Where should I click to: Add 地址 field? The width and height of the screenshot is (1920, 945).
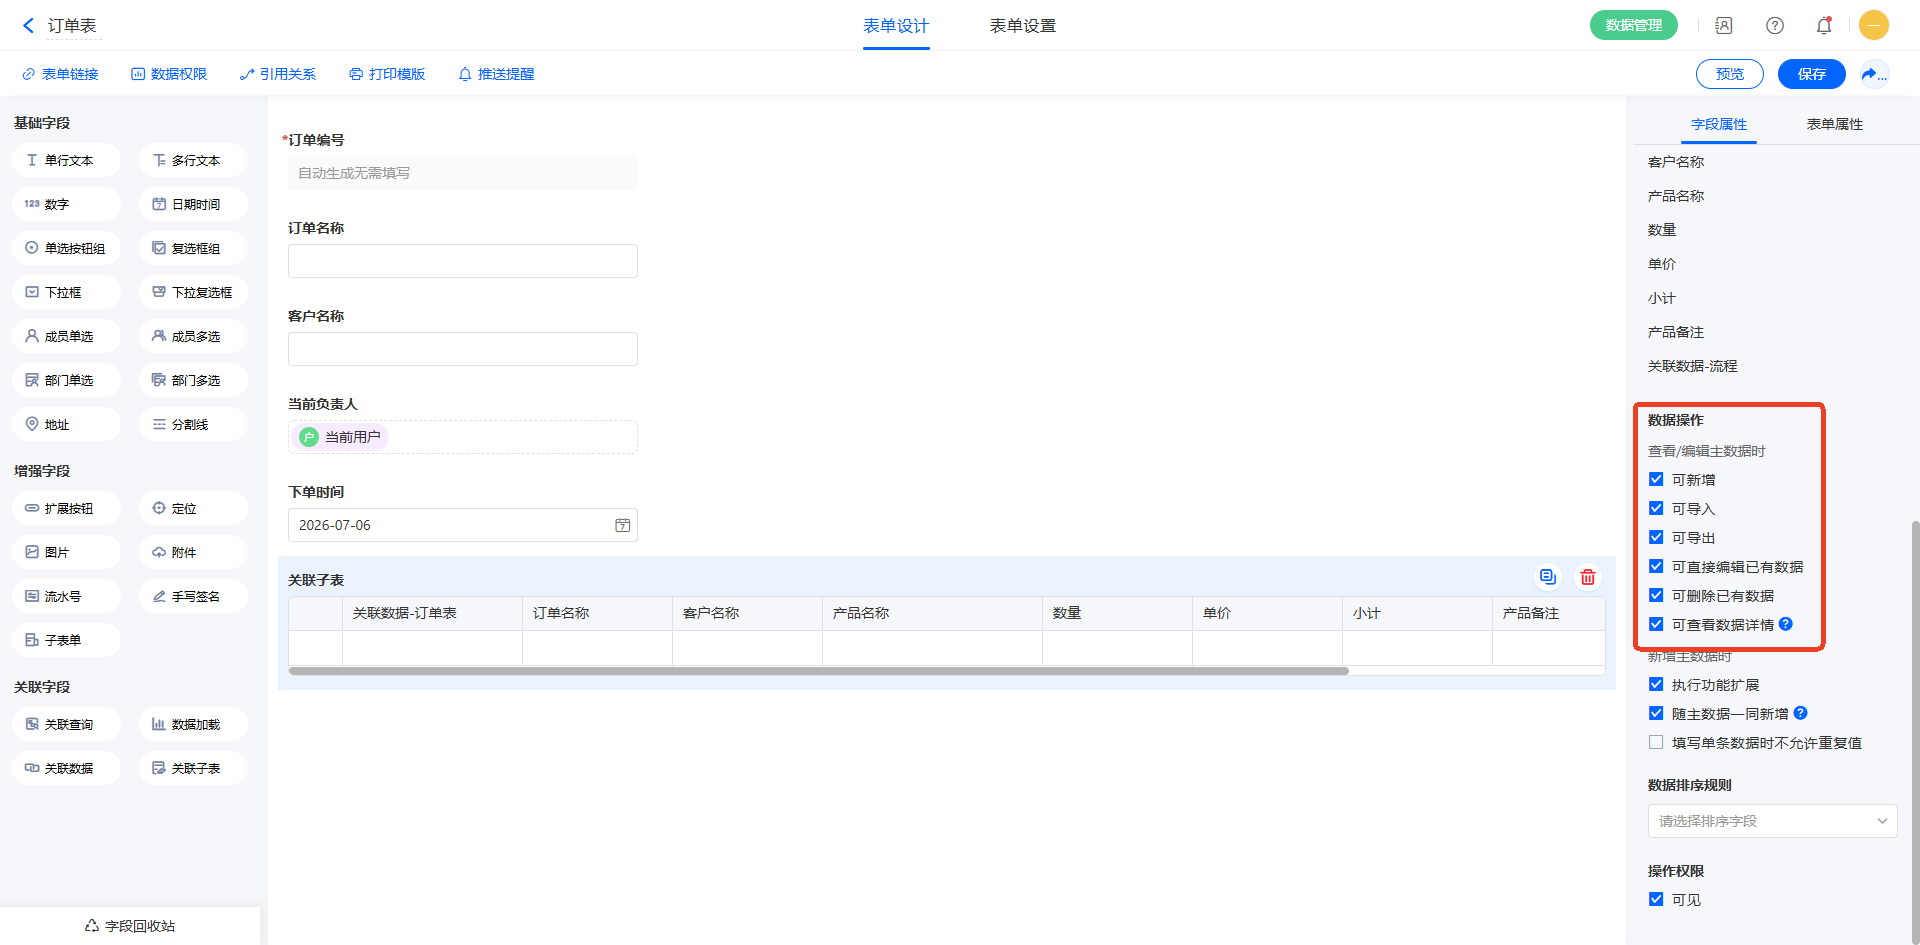click(66, 424)
